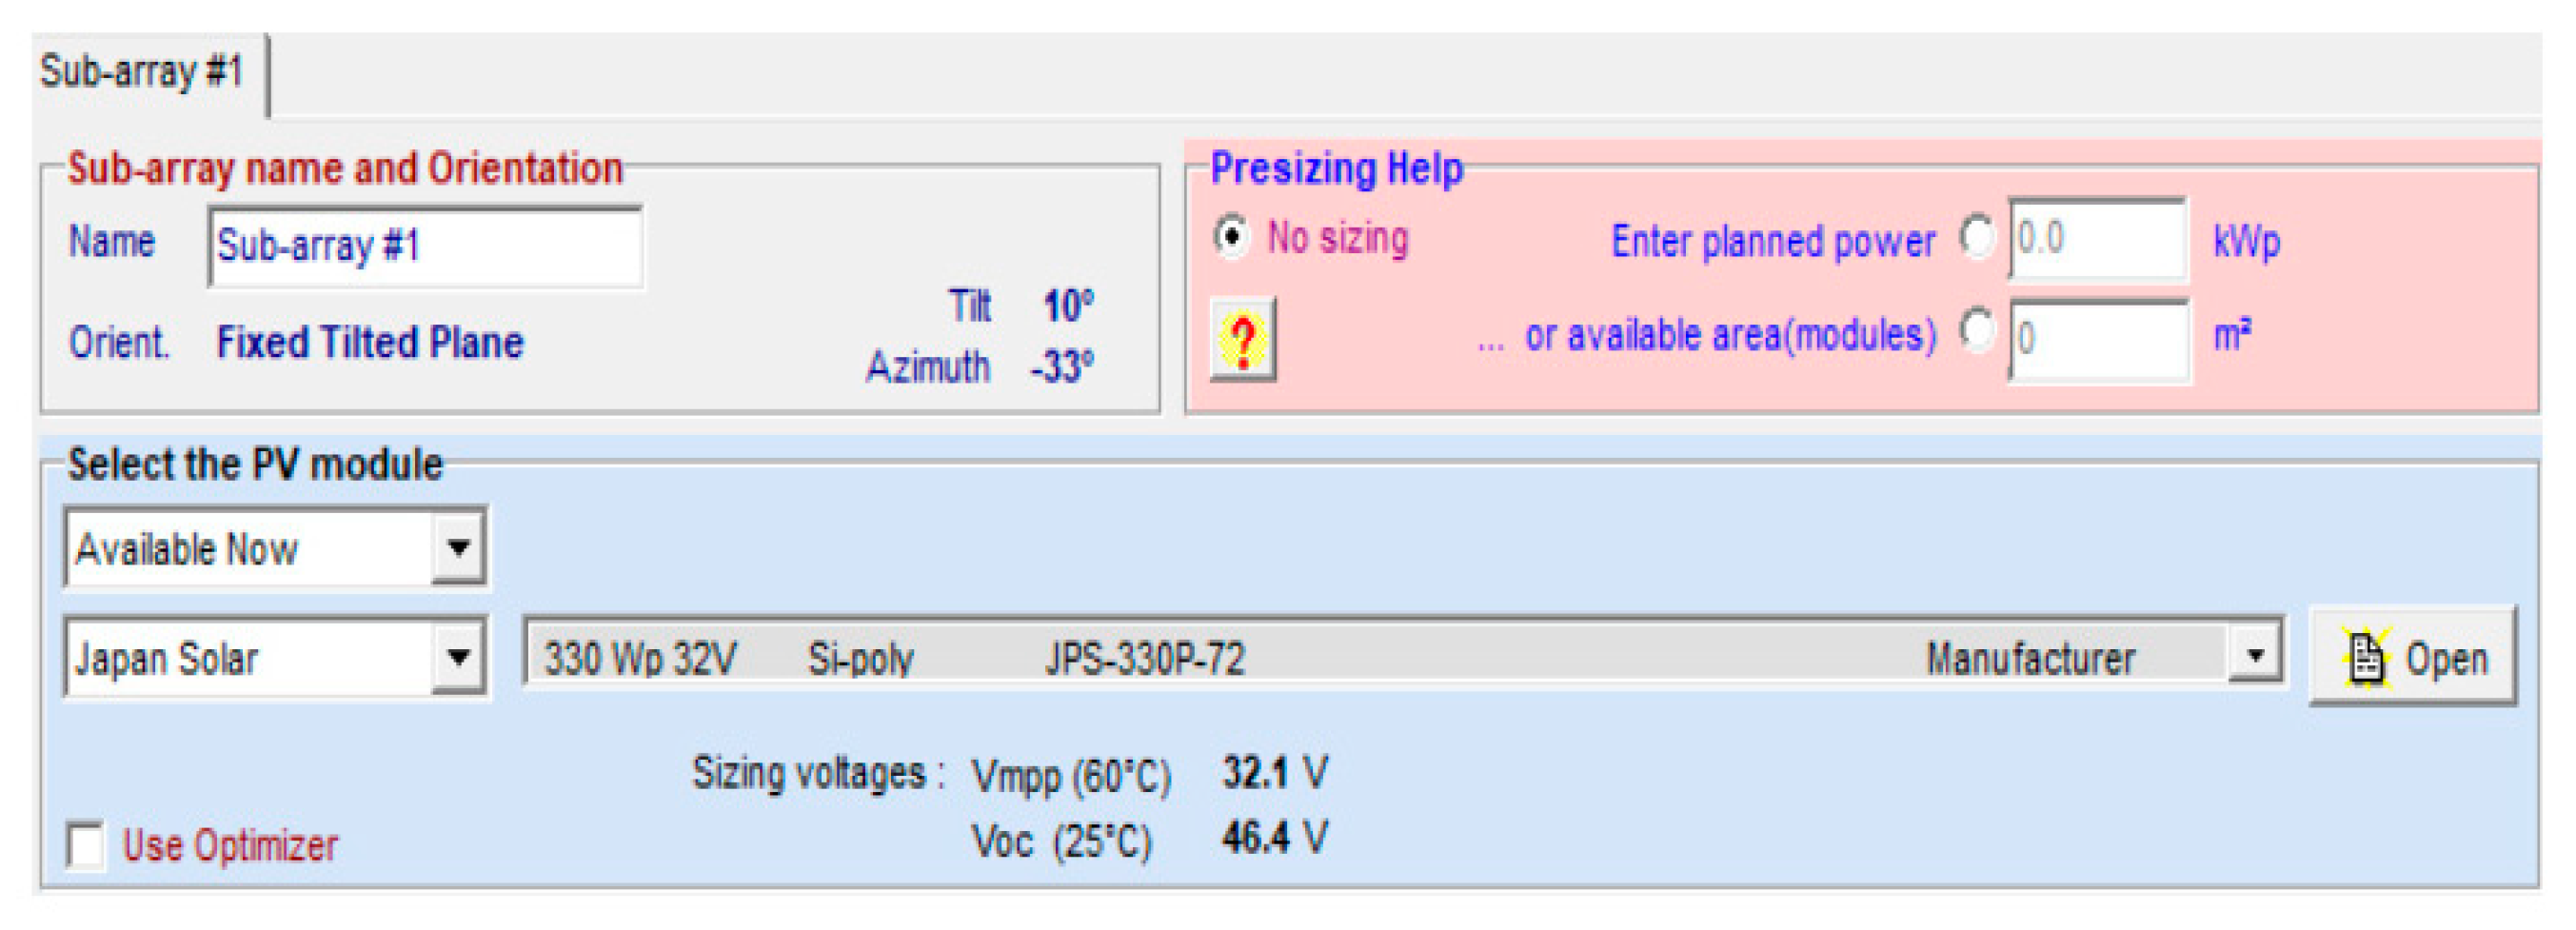The image size is (2576, 930).
Task: Click the Use Optimizer label text
Action: (230, 846)
